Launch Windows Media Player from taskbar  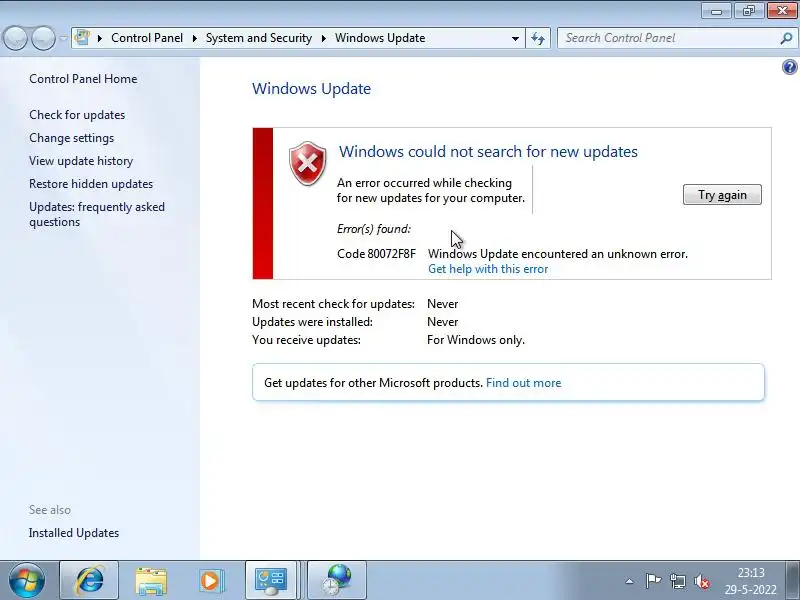click(x=211, y=581)
